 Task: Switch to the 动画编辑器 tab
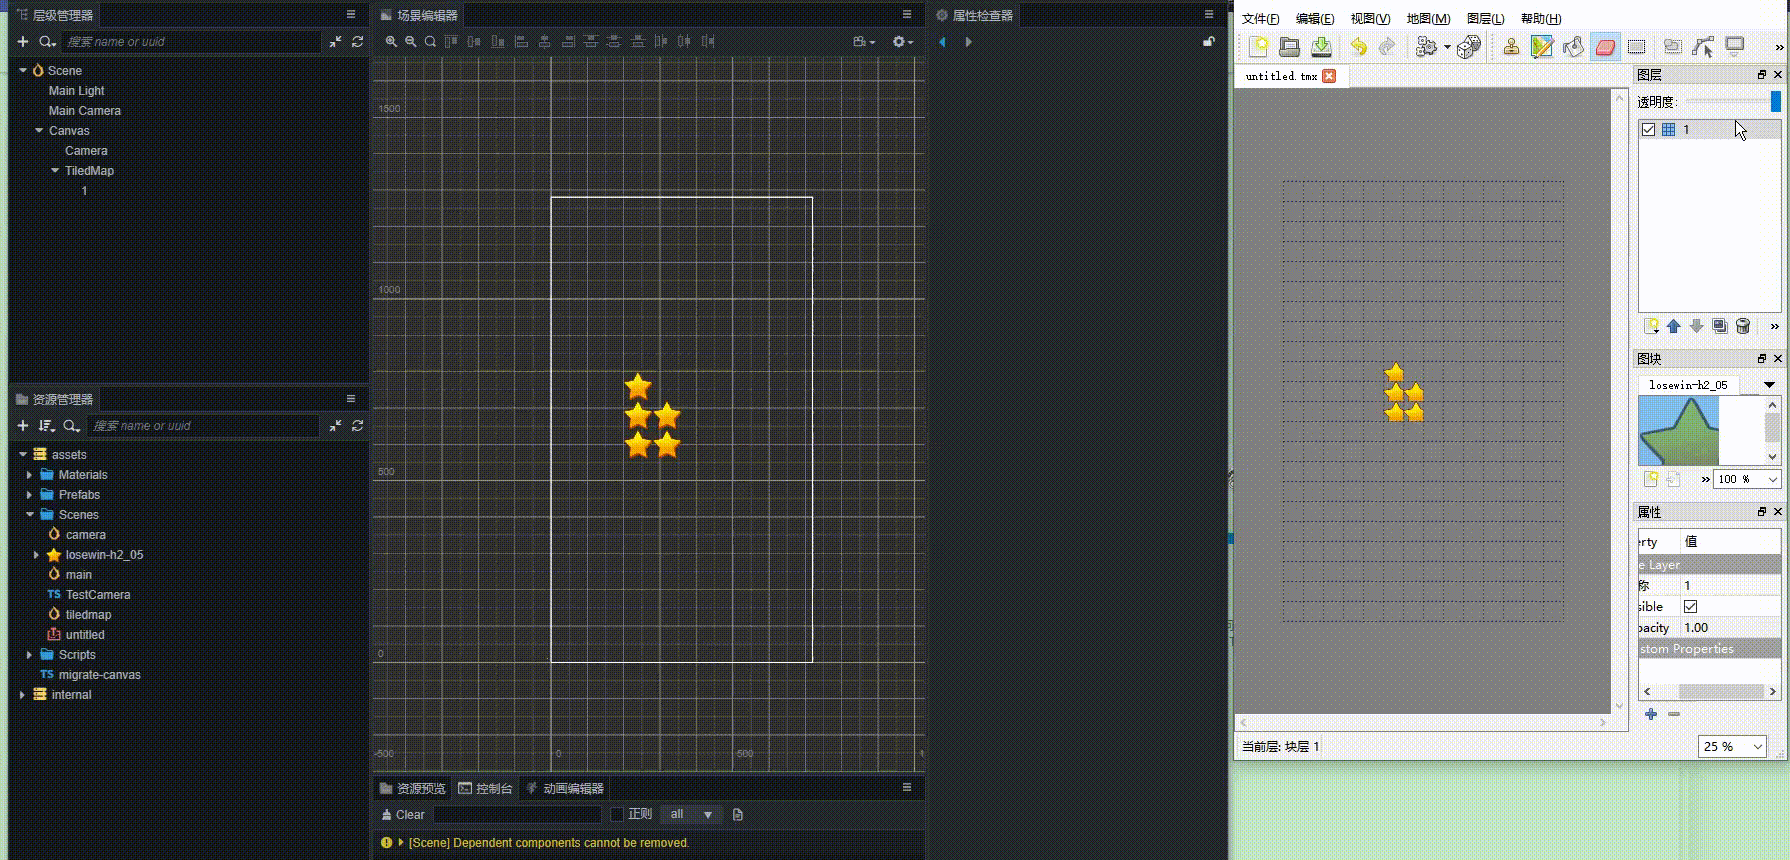click(564, 788)
